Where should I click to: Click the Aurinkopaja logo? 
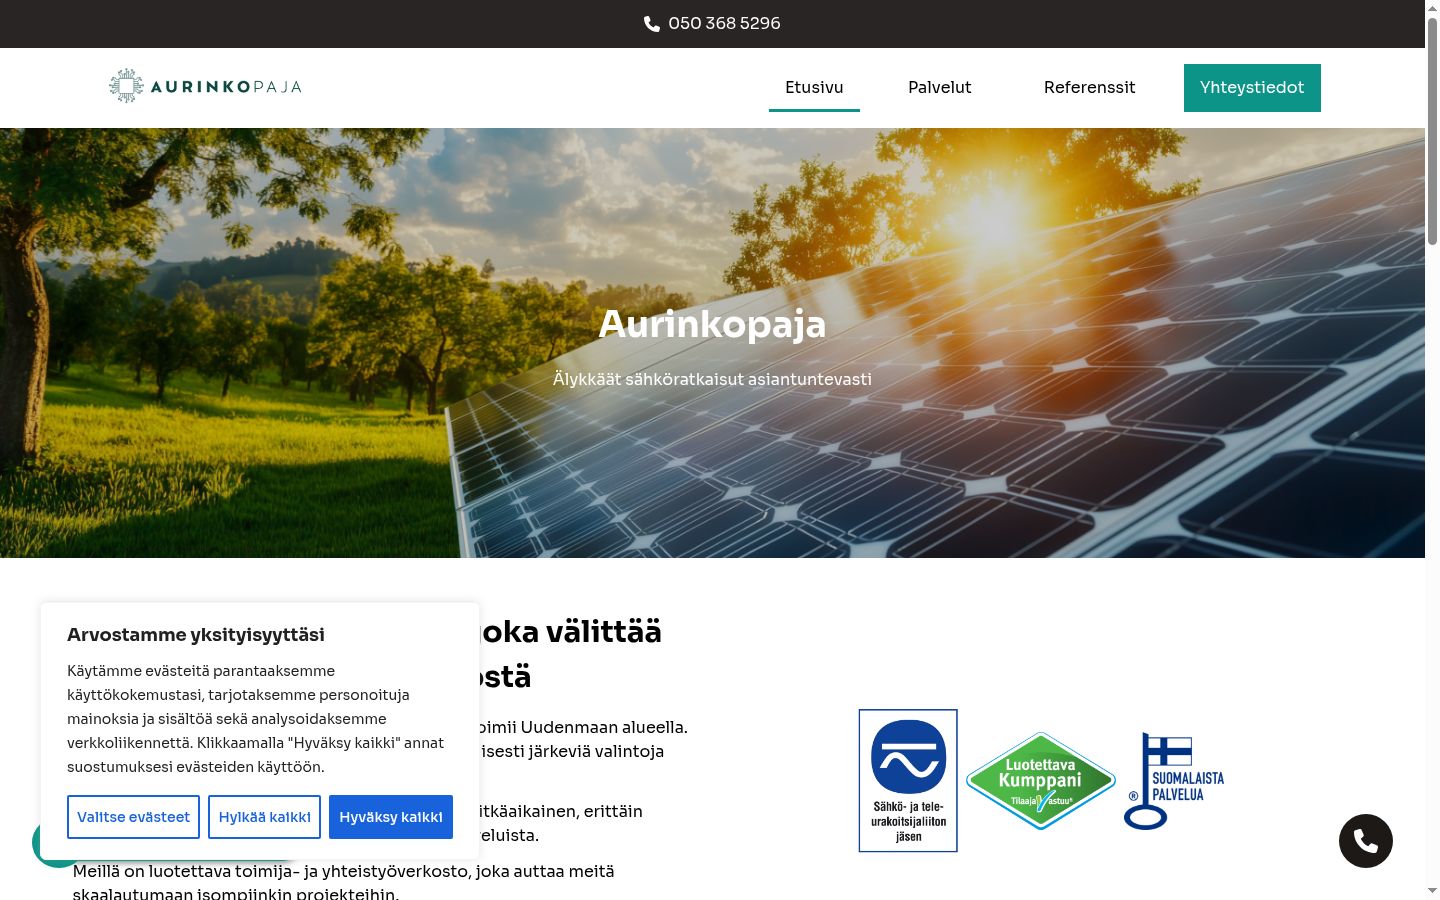pos(205,87)
